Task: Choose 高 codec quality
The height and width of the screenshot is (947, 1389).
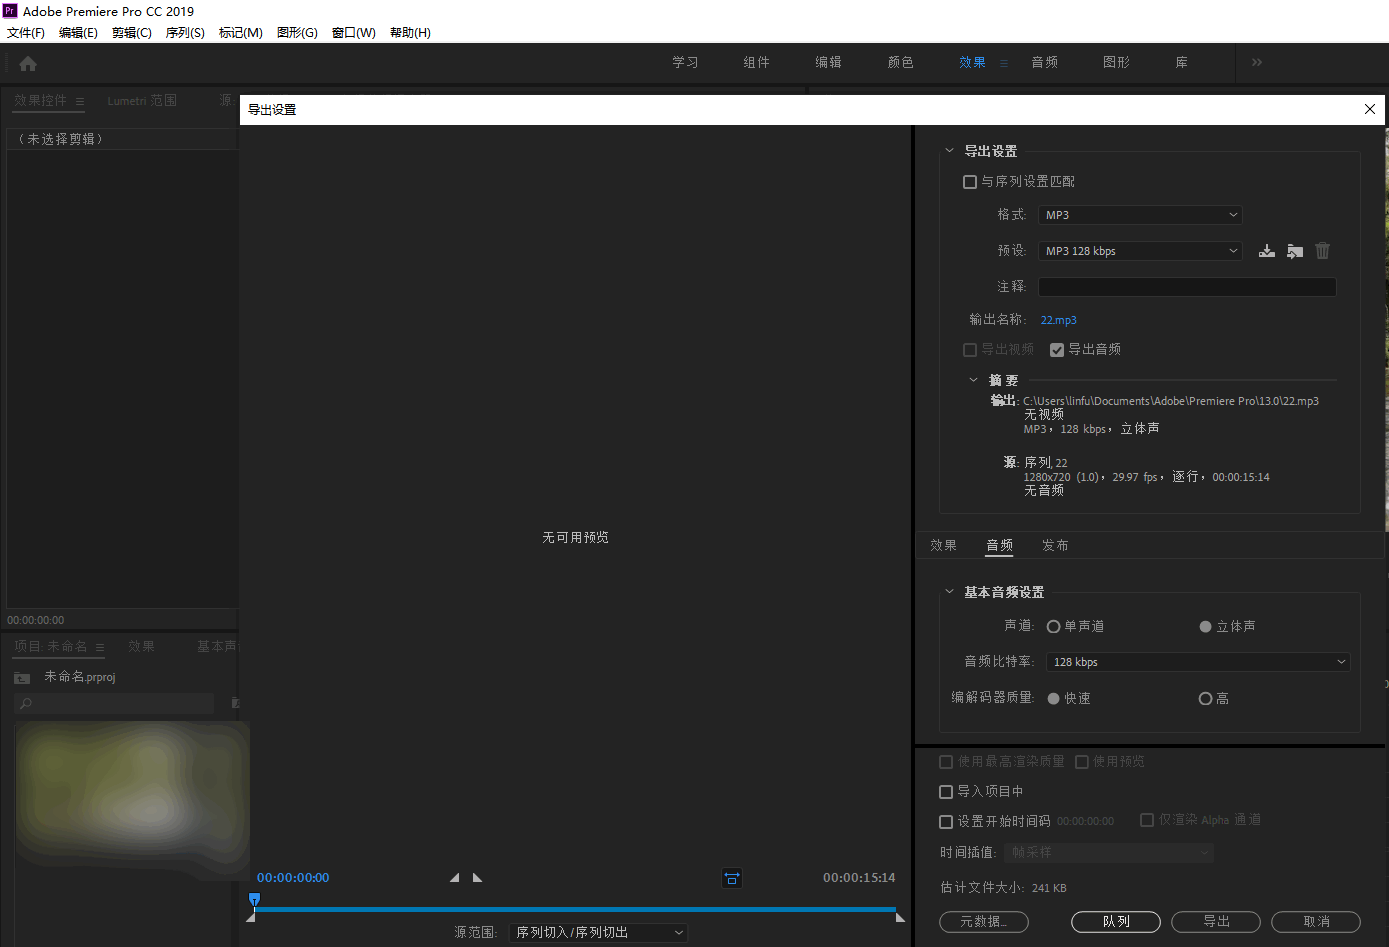Action: point(1206,699)
